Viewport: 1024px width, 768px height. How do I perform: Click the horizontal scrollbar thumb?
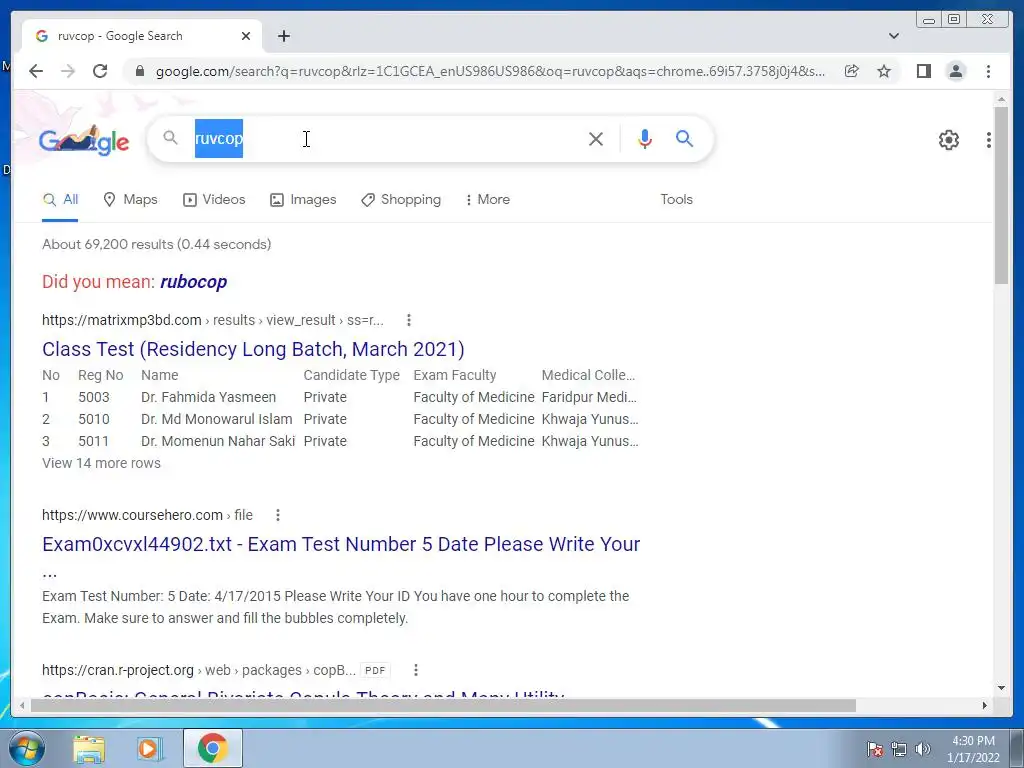[x=443, y=705]
